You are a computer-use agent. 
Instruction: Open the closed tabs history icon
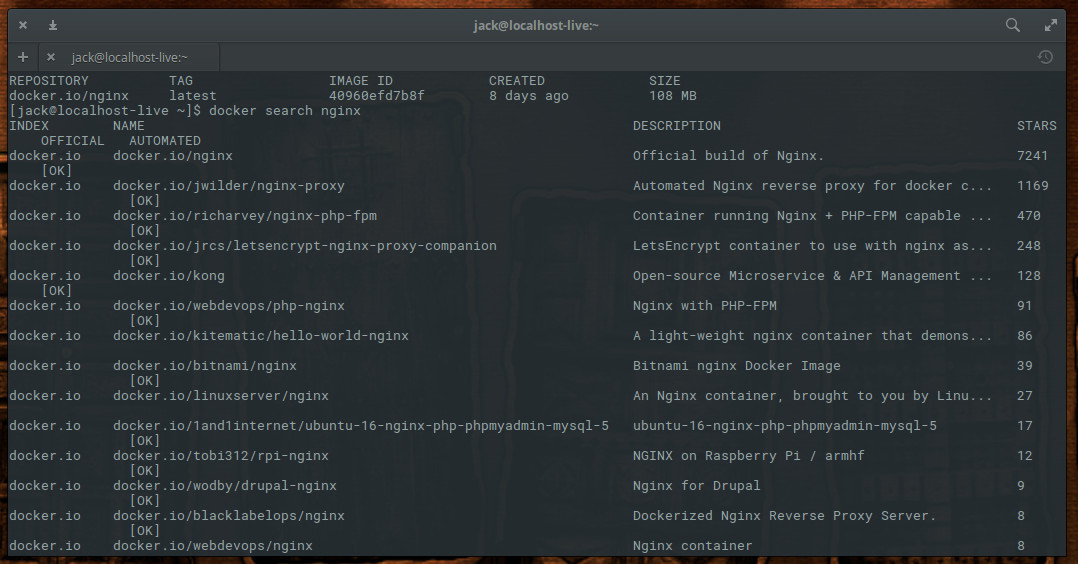[1045, 57]
